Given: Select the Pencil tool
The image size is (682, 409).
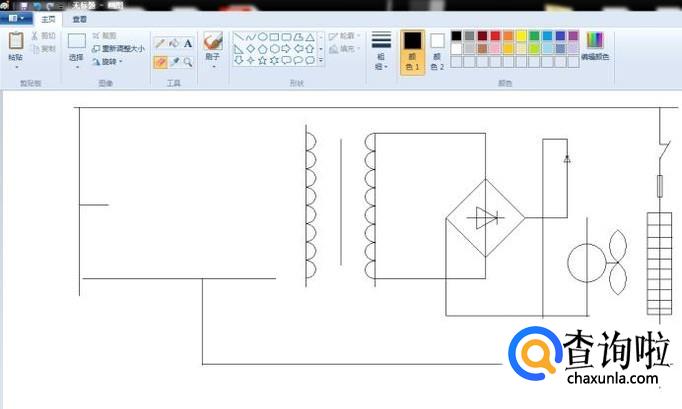Looking at the screenshot, I should [x=160, y=44].
